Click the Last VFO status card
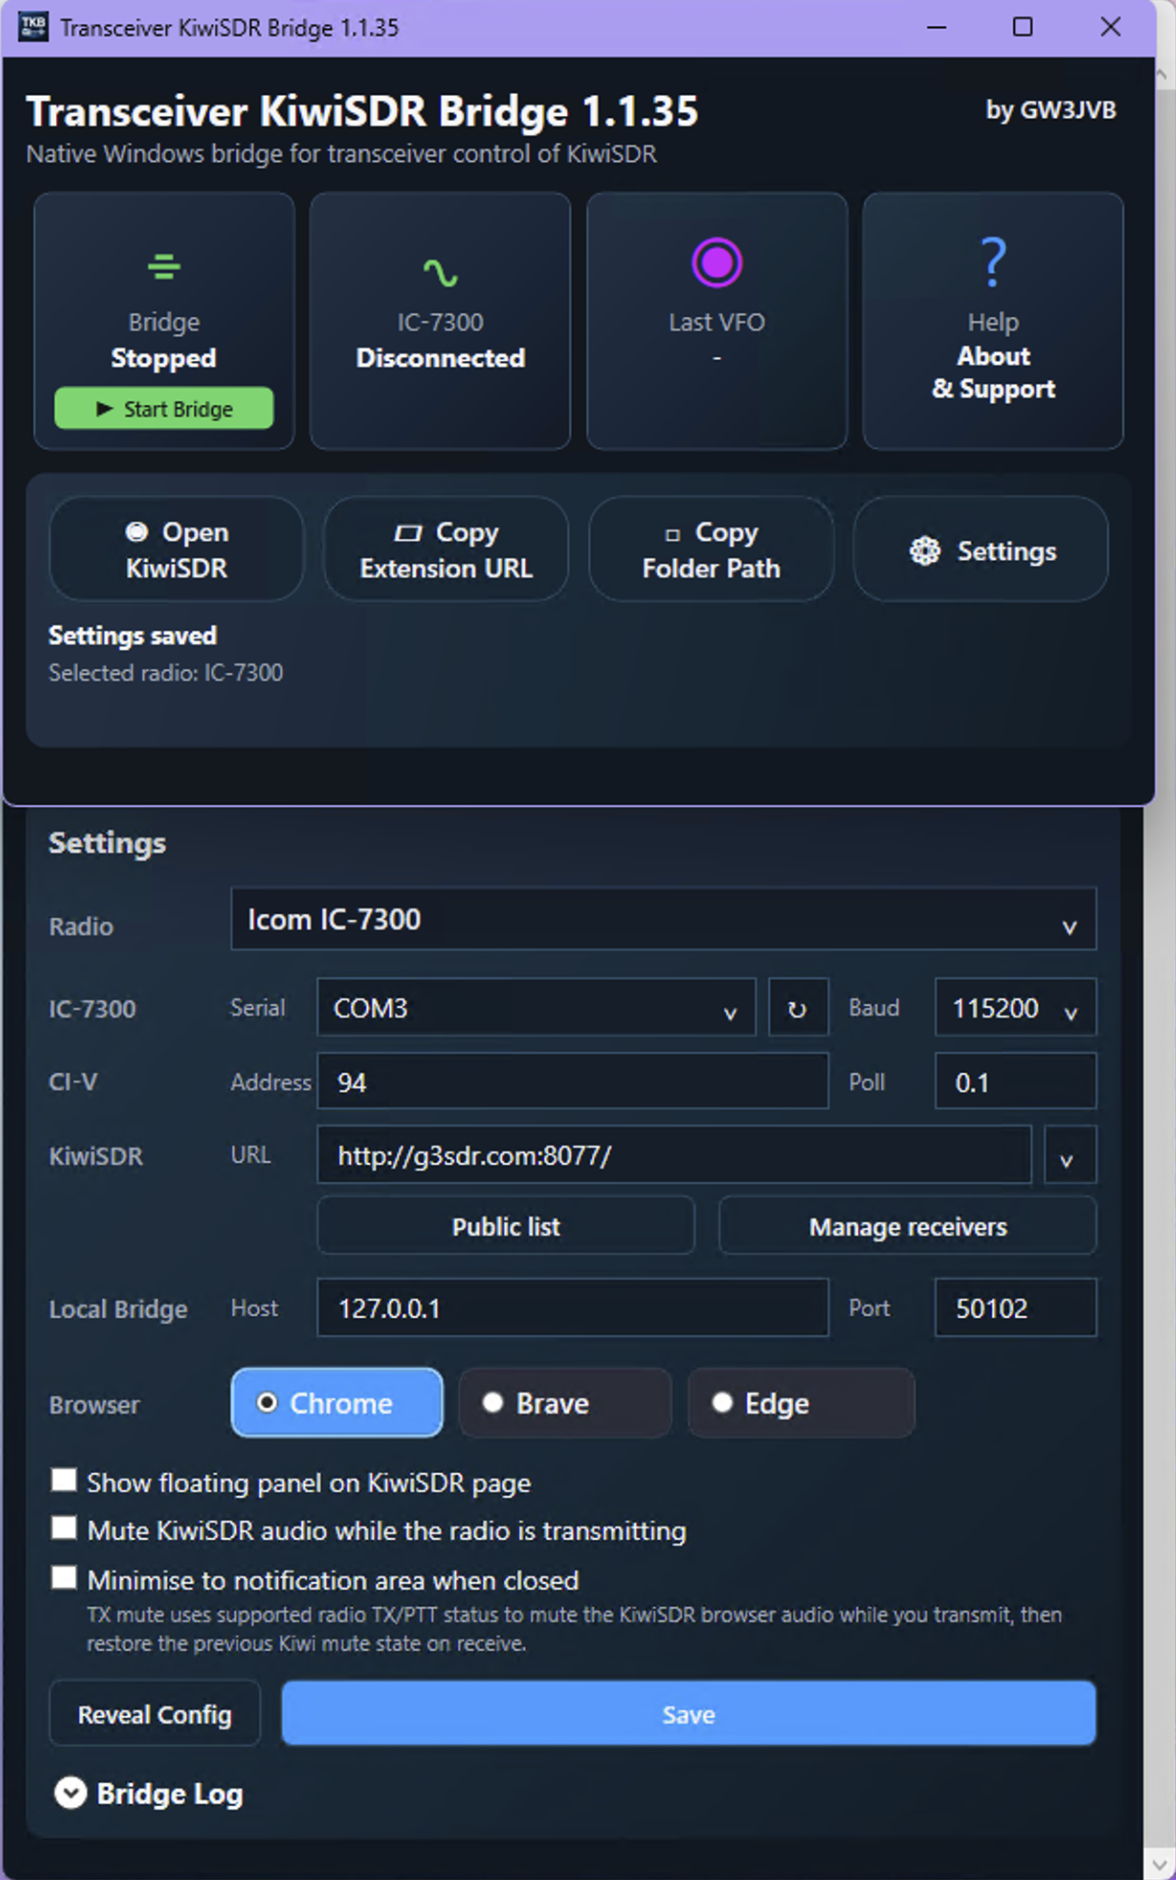1176x1880 pixels. pyautogui.click(x=717, y=321)
